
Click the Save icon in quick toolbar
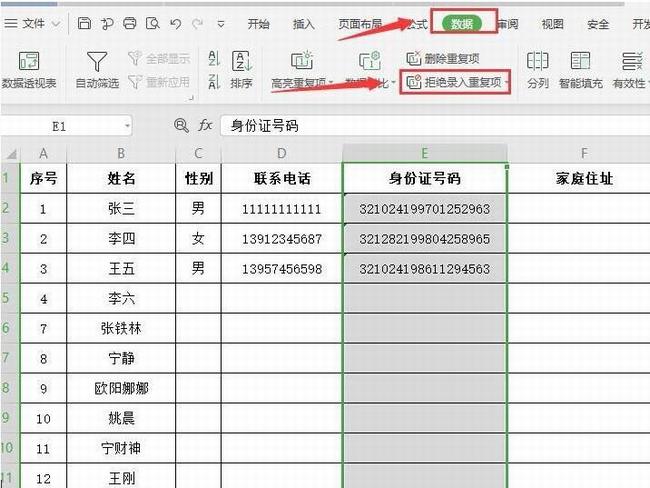click(85, 23)
